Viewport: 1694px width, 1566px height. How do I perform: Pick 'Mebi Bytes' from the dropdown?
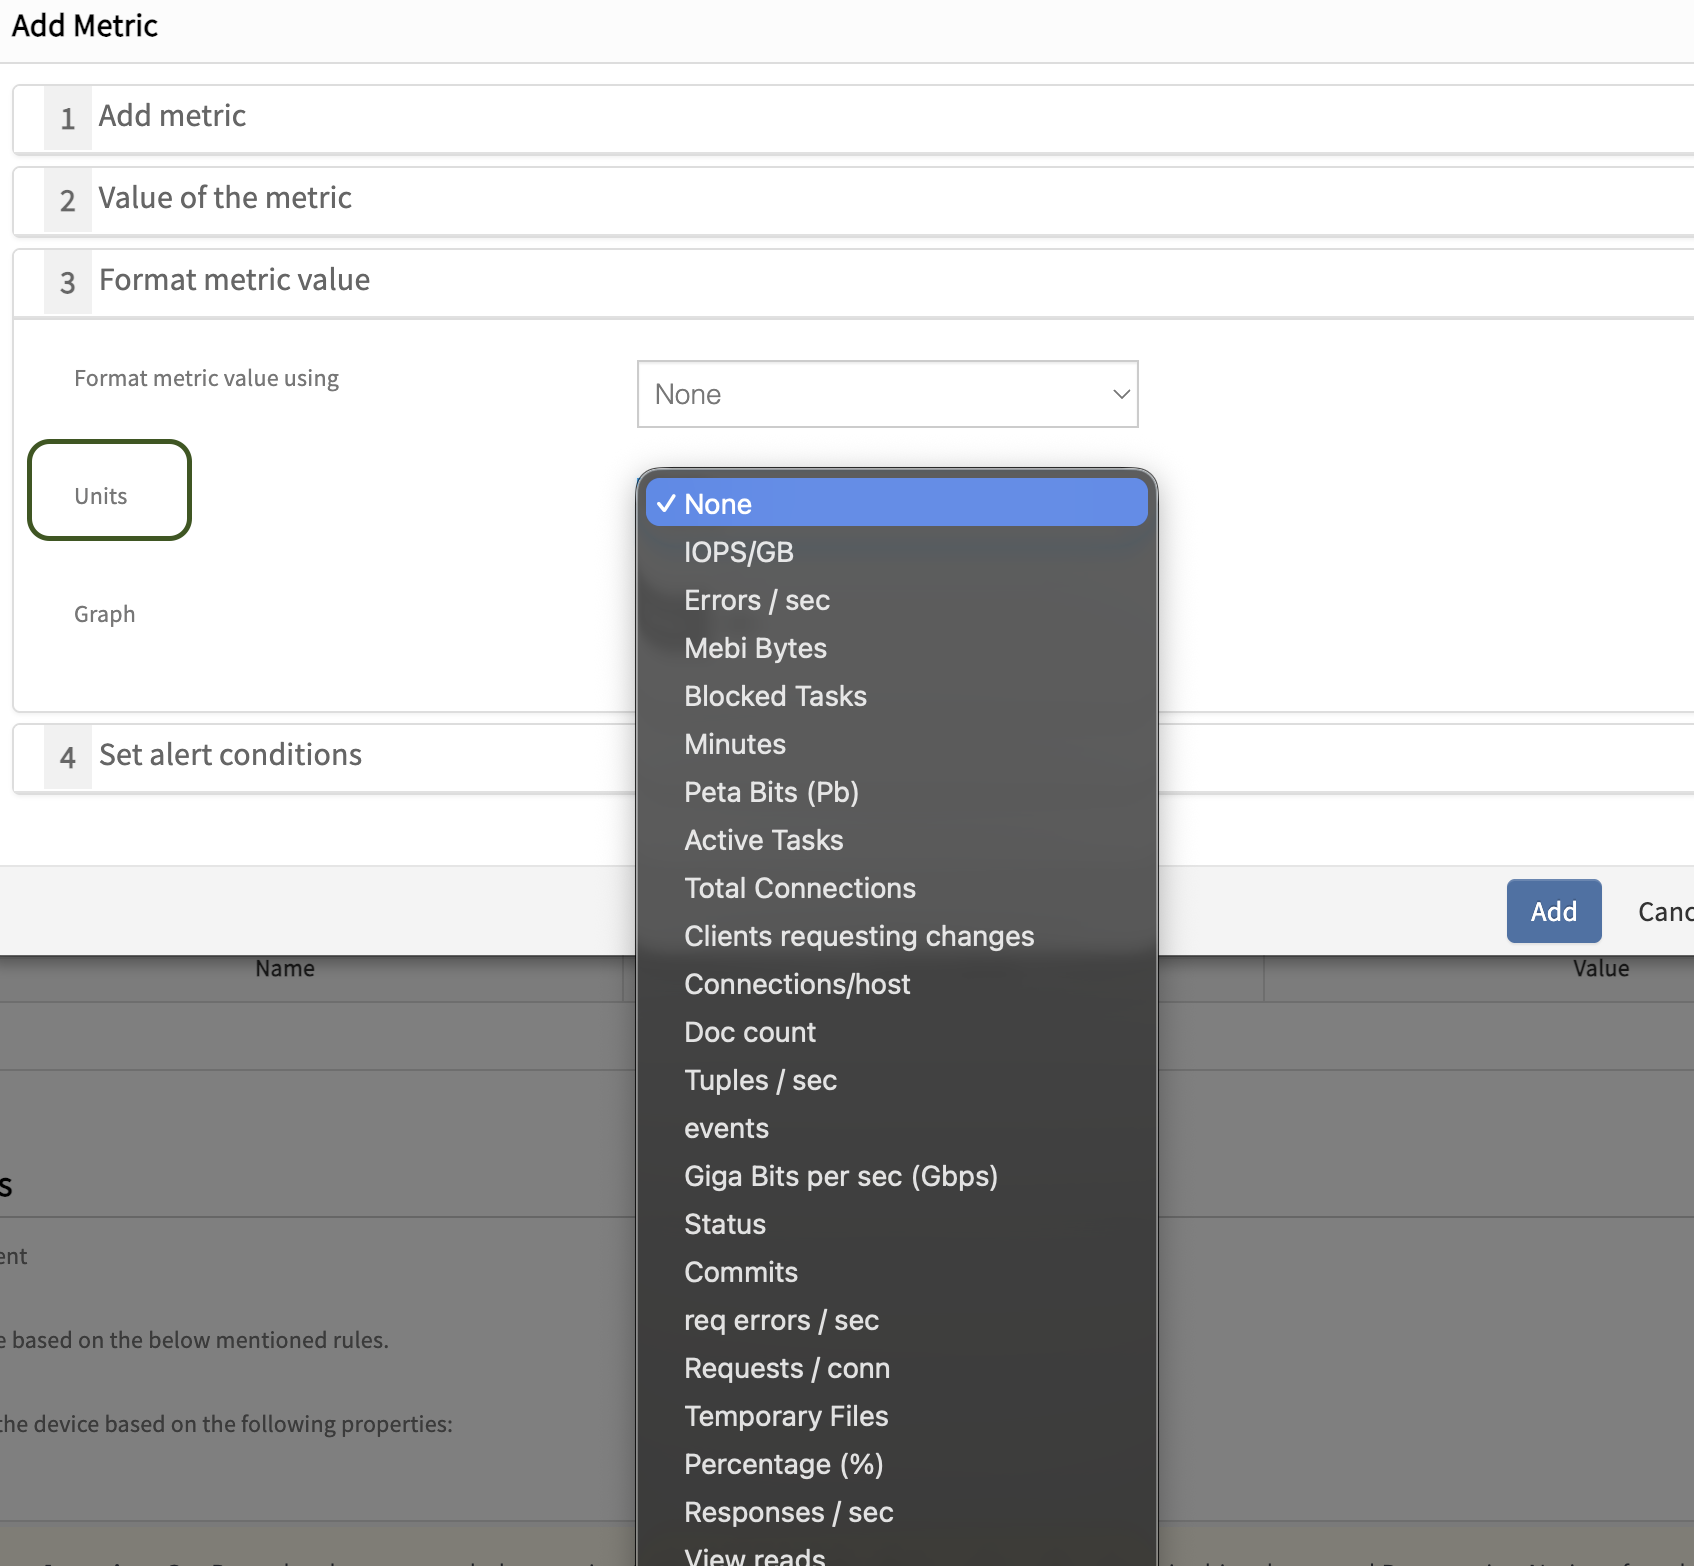(x=755, y=648)
